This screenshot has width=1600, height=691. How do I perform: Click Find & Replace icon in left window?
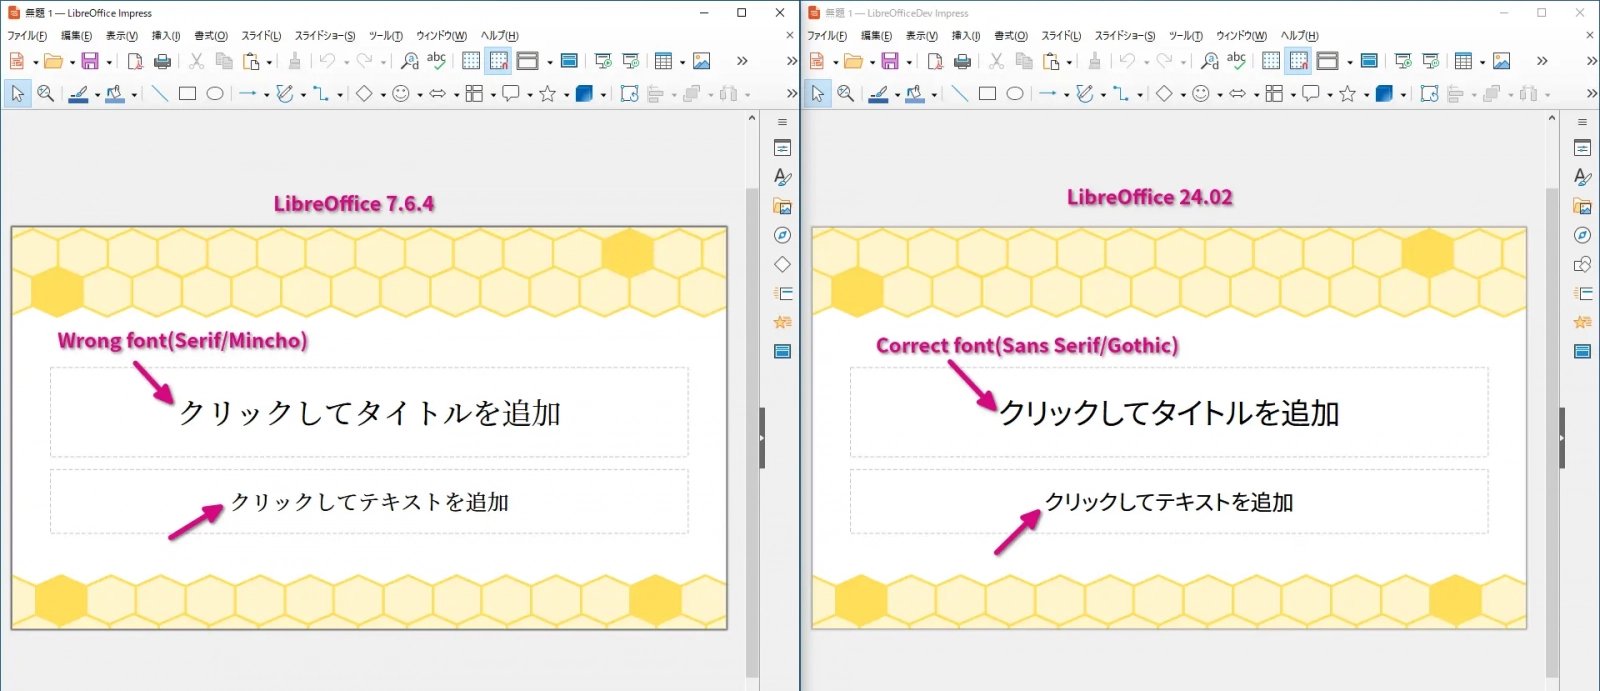[409, 61]
